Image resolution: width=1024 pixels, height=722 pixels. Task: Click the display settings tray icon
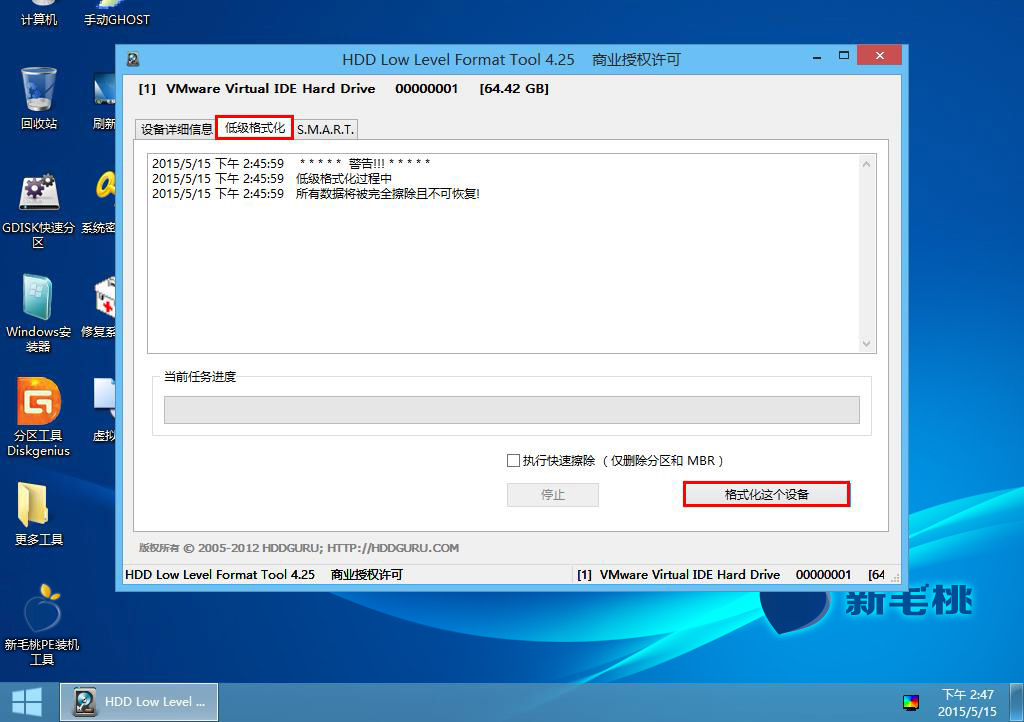pyautogui.click(x=910, y=702)
